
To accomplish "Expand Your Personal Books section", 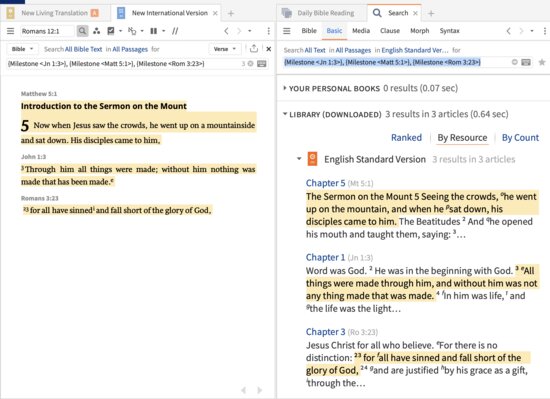I will [x=285, y=88].
